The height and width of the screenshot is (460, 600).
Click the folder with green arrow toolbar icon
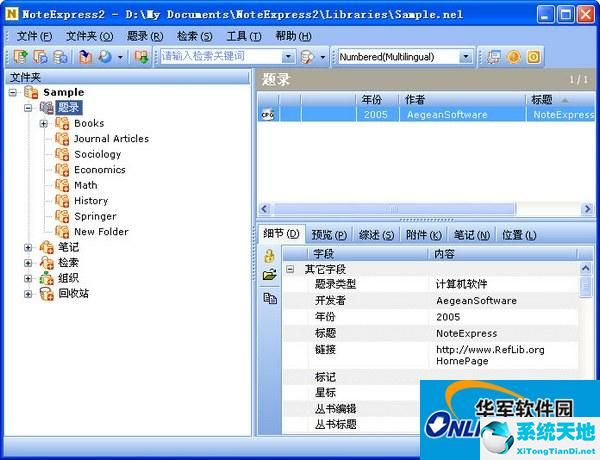pyautogui.click(x=141, y=57)
